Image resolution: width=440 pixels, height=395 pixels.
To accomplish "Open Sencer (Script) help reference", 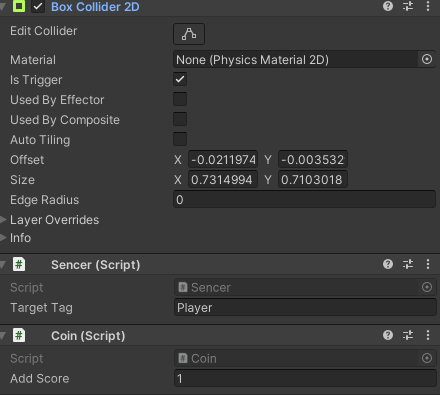I will tap(388, 264).
